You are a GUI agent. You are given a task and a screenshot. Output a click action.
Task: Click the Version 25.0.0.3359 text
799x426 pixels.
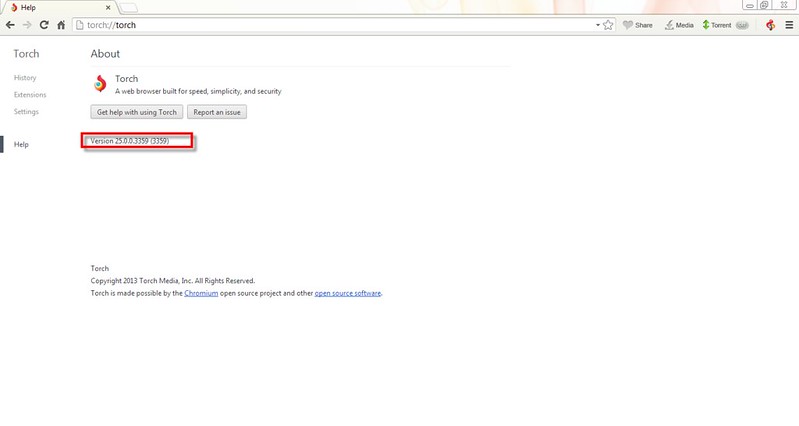tap(129, 141)
